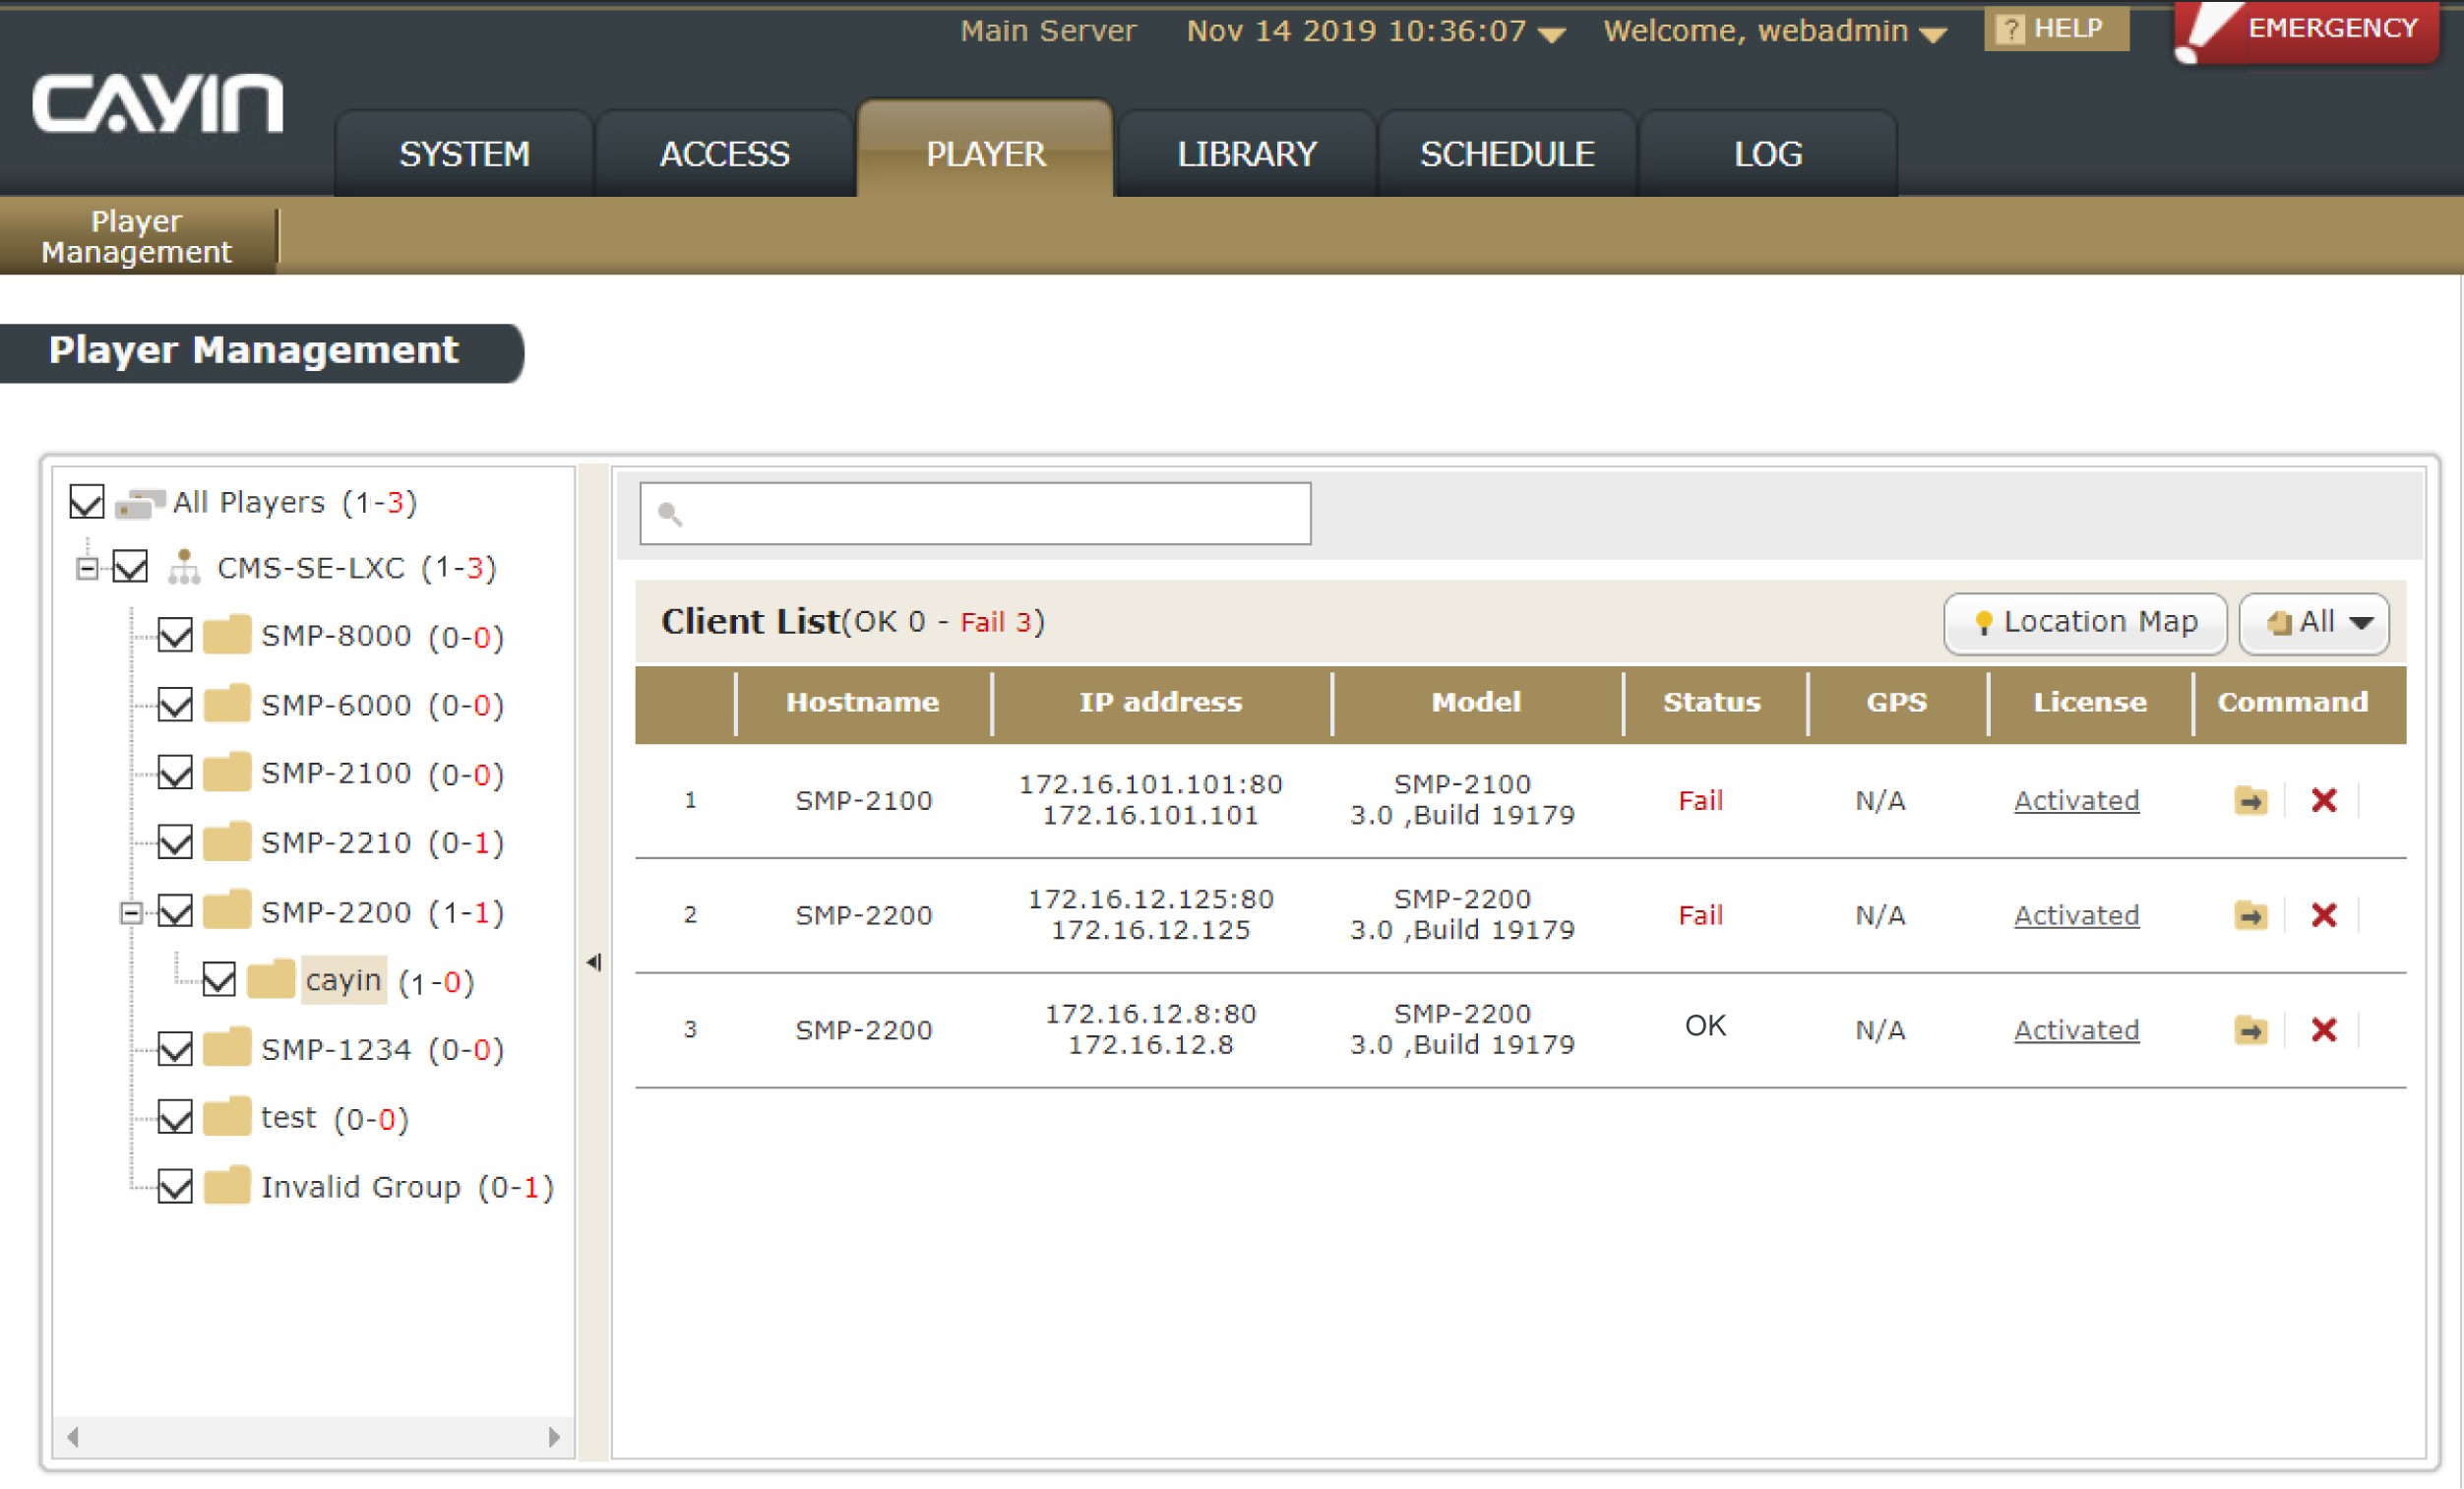Uncheck the Invalid Group checkbox

point(176,1186)
